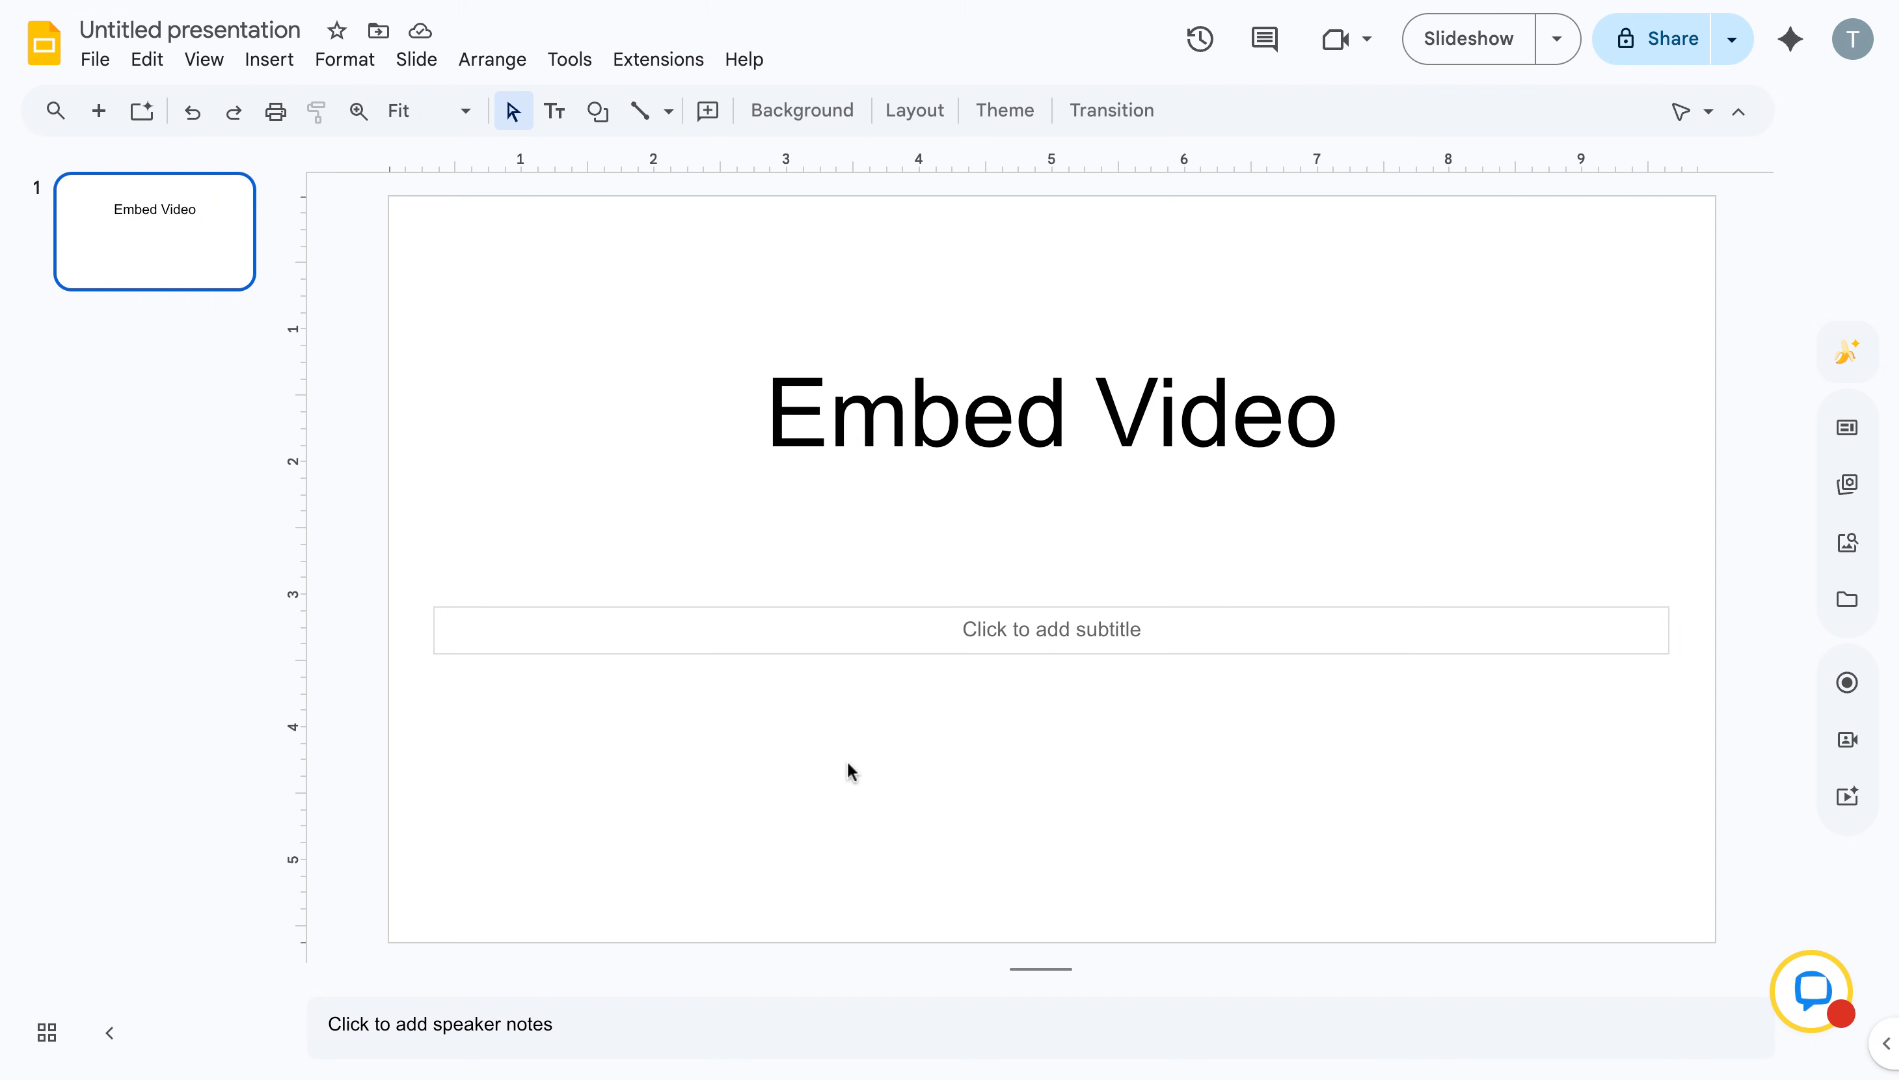The width and height of the screenshot is (1899, 1080).
Task: Expand the line tool options arrow
Action: point(668,111)
